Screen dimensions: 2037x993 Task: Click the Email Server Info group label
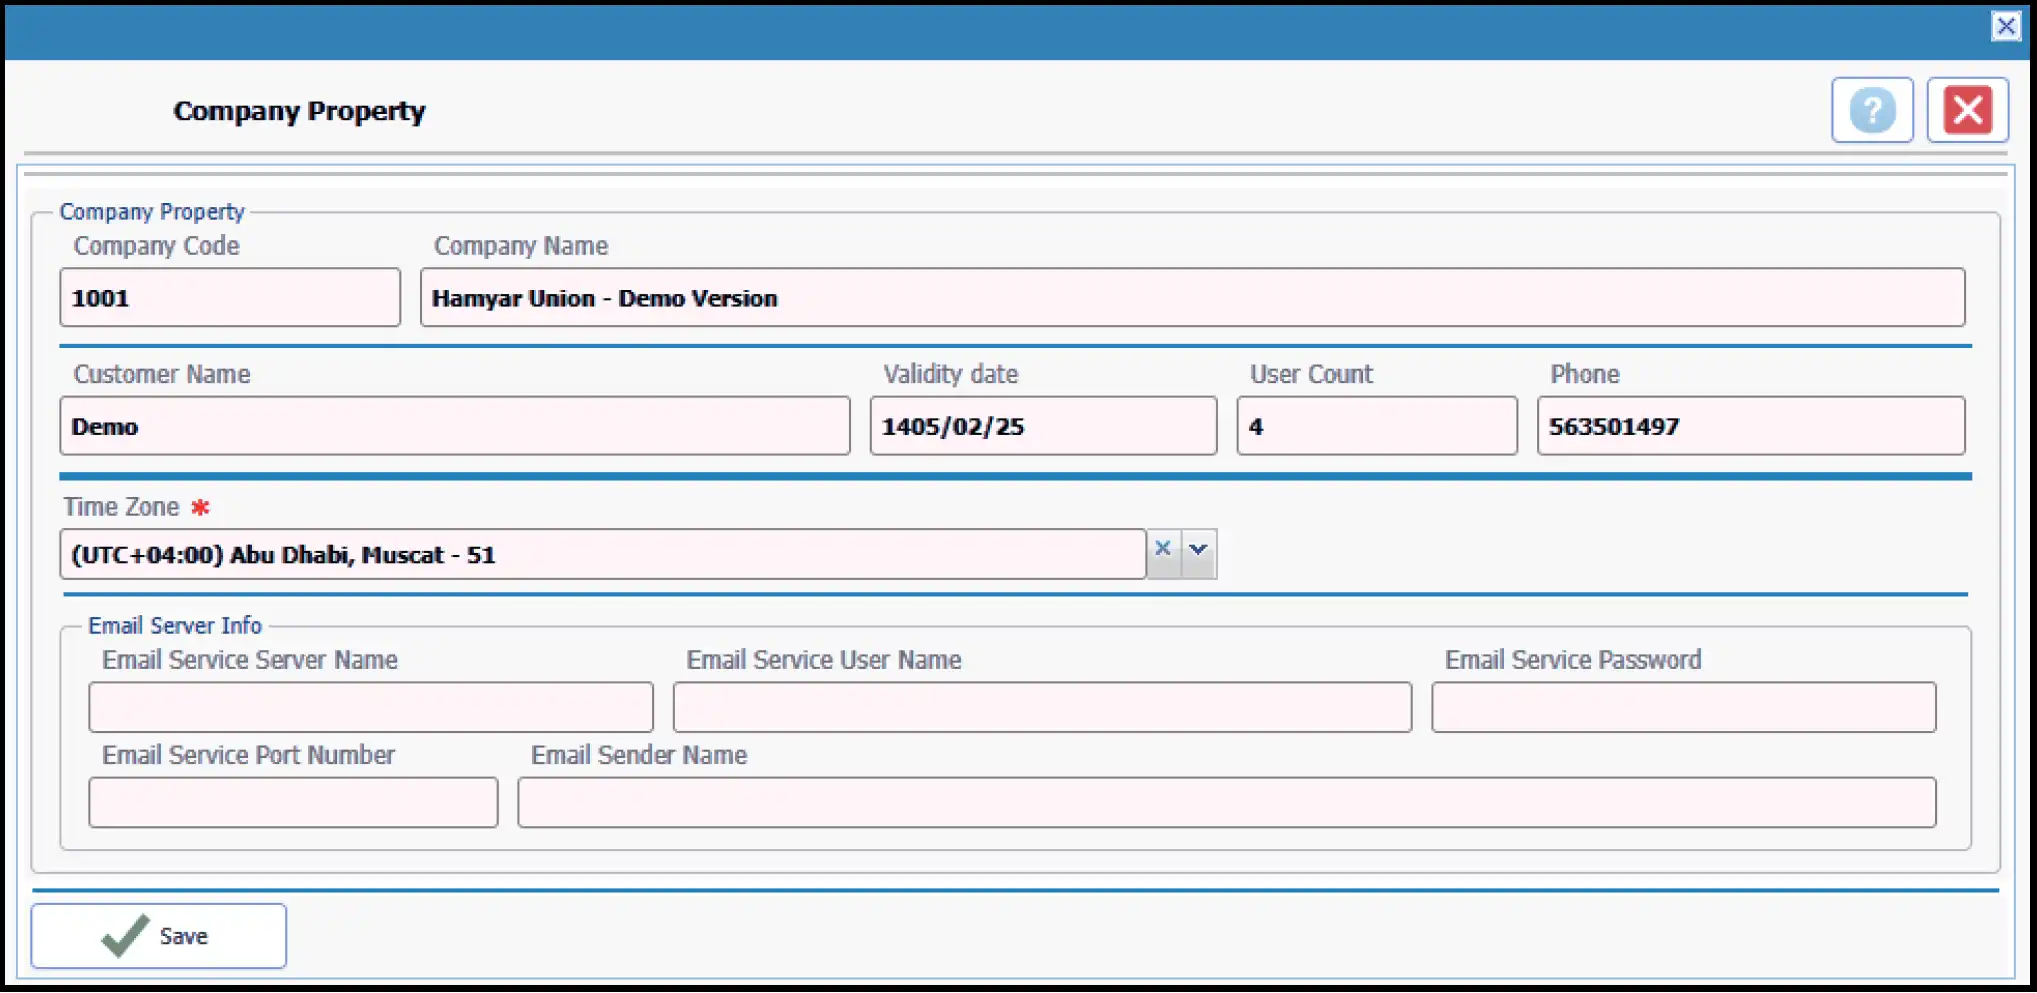[x=175, y=626]
